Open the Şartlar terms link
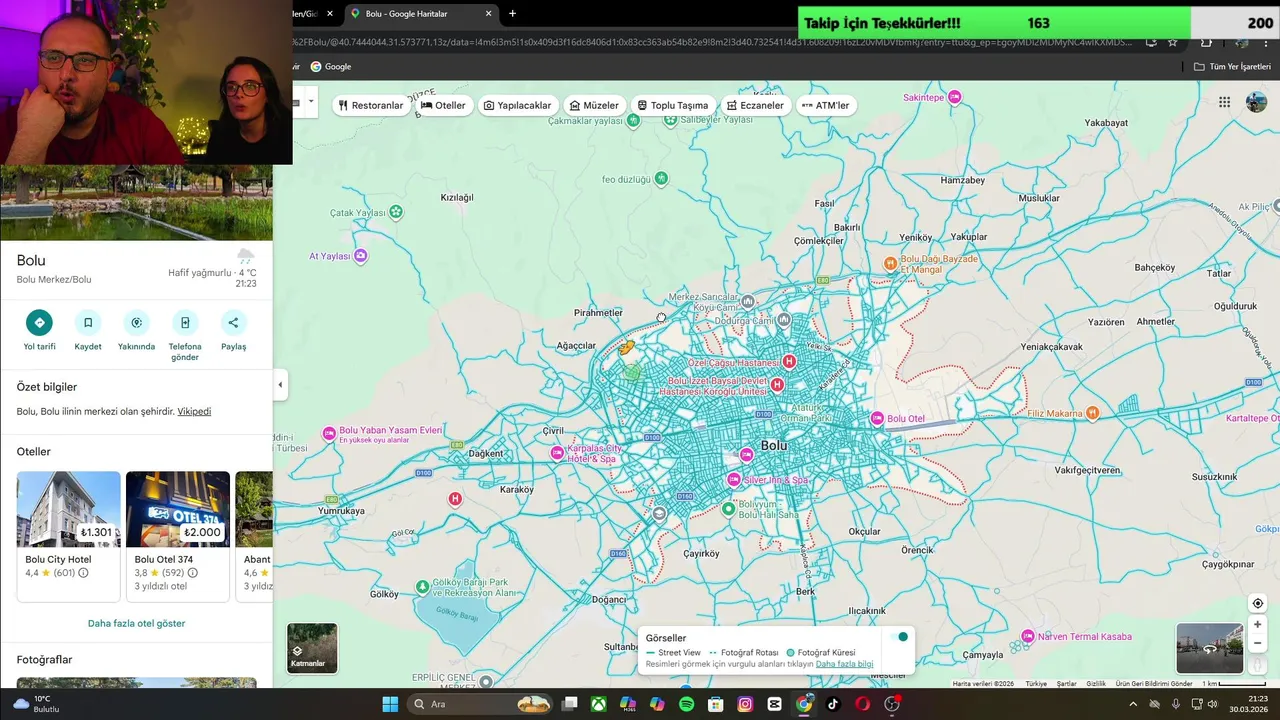This screenshot has width=1280, height=720. 1067,684
